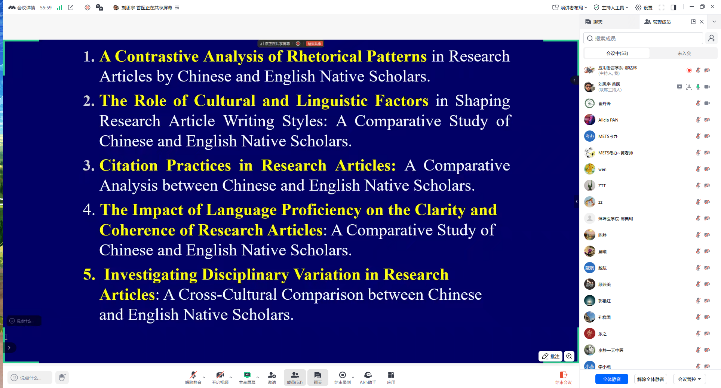
Task: Select the second tab under the member search
Action: point(684,53)
